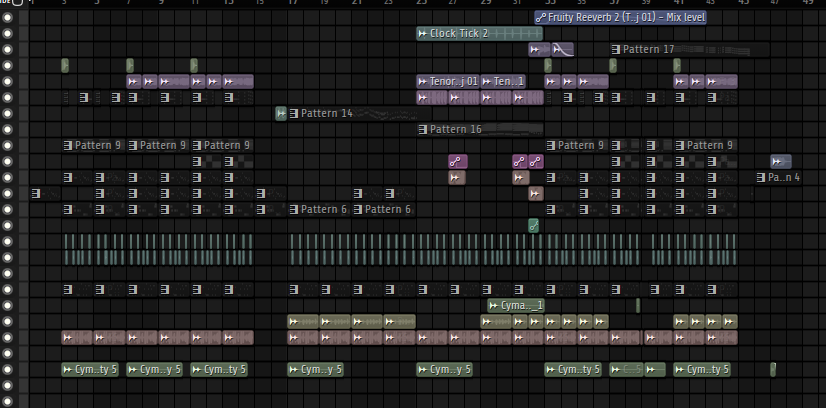Click bar 33 on the timeline ruler
Image resolution: width=826 pixels, height=408 pixels.
click(550, 3)
